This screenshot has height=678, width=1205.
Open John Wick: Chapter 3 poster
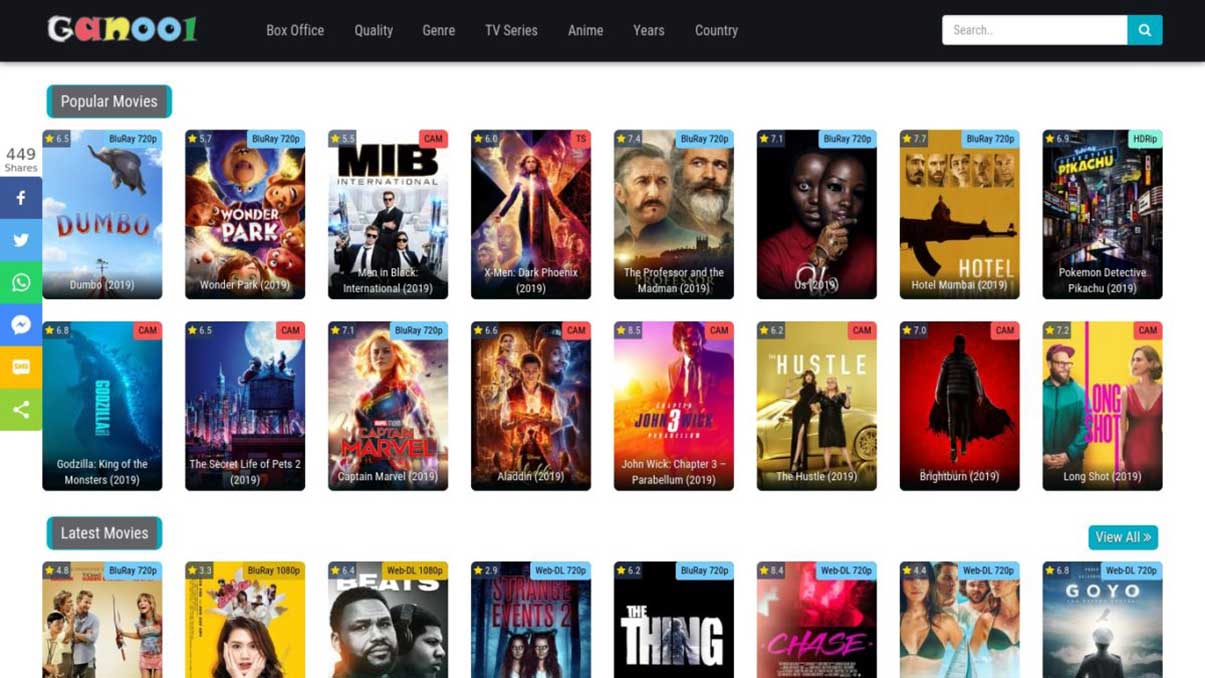click(674, 406)
